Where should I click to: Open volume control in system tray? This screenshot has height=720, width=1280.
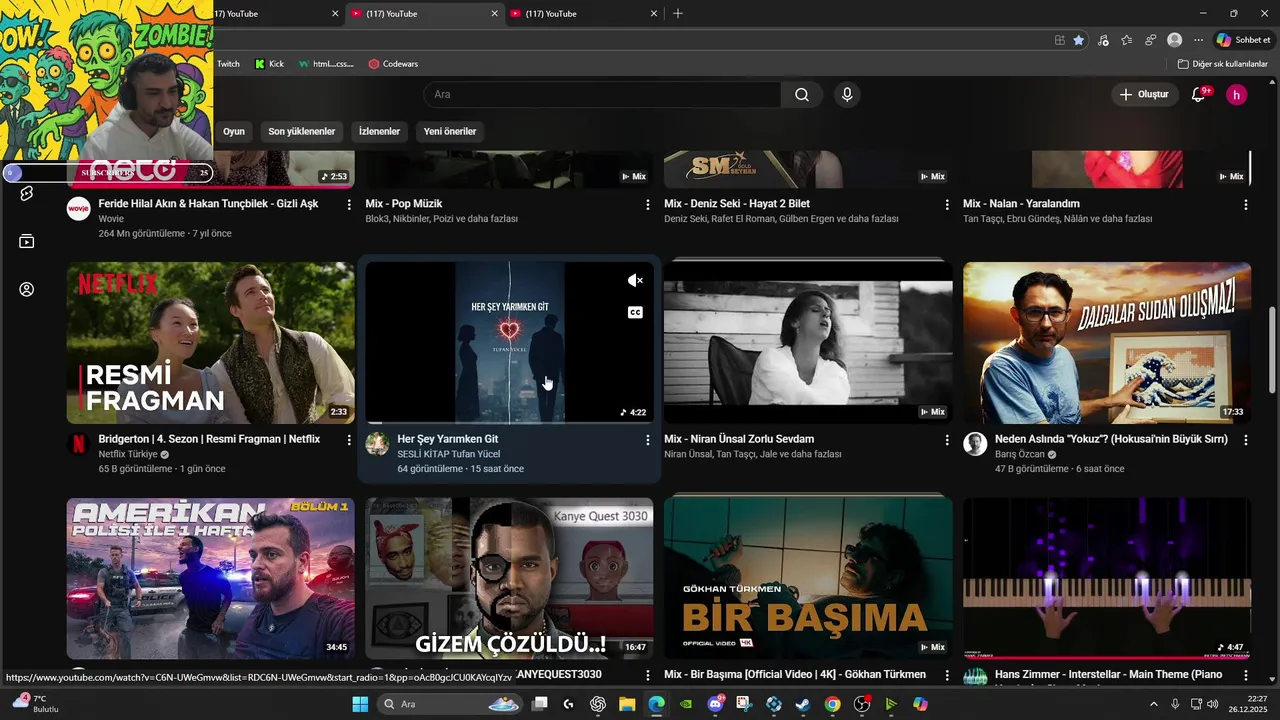(1212, 704)
